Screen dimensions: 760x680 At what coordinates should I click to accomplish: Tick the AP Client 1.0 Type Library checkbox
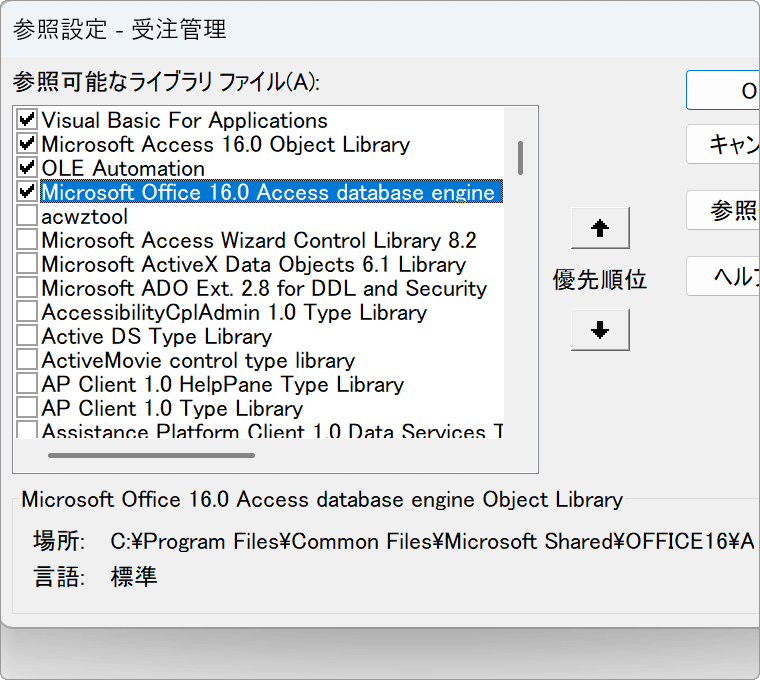(x=27, y=408)
